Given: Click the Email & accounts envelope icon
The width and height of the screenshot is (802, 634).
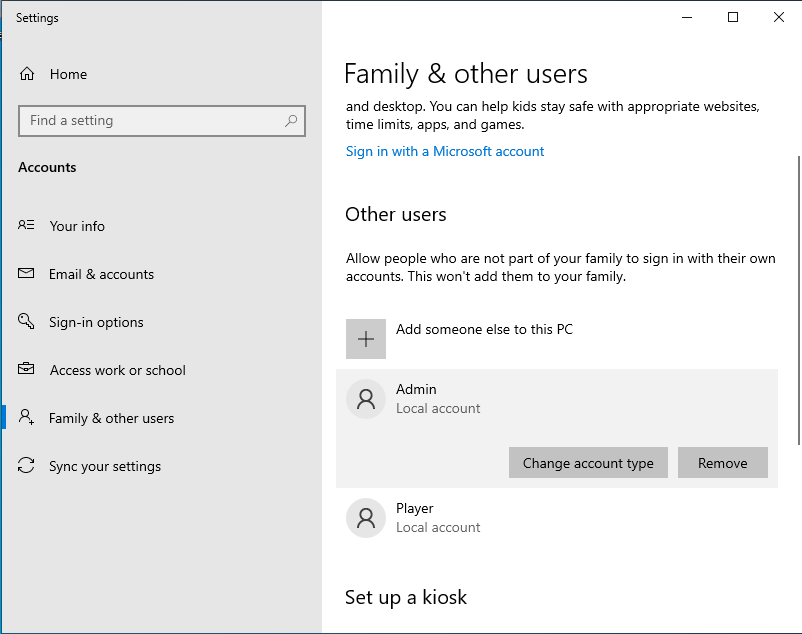Looking at the screenshot, I should coord(27,274).
